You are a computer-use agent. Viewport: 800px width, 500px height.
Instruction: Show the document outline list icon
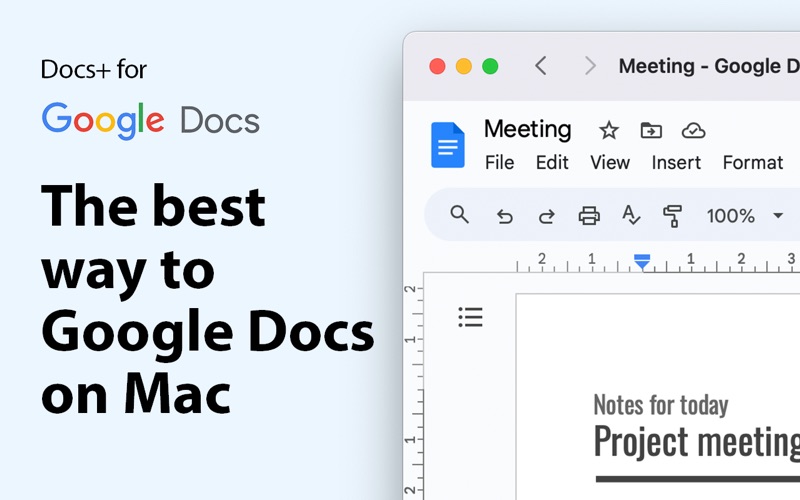(470, 317)
